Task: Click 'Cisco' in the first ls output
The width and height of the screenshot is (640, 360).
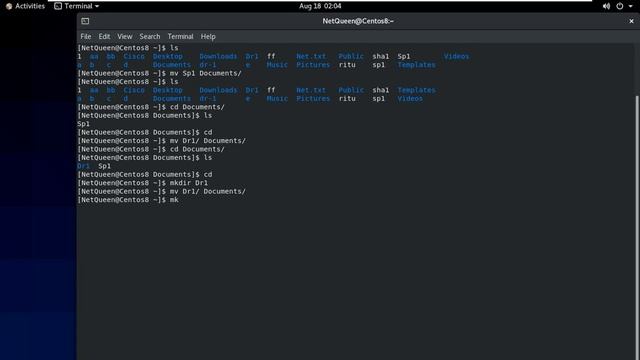Action: pyautogui.click(x=134, y=56)
